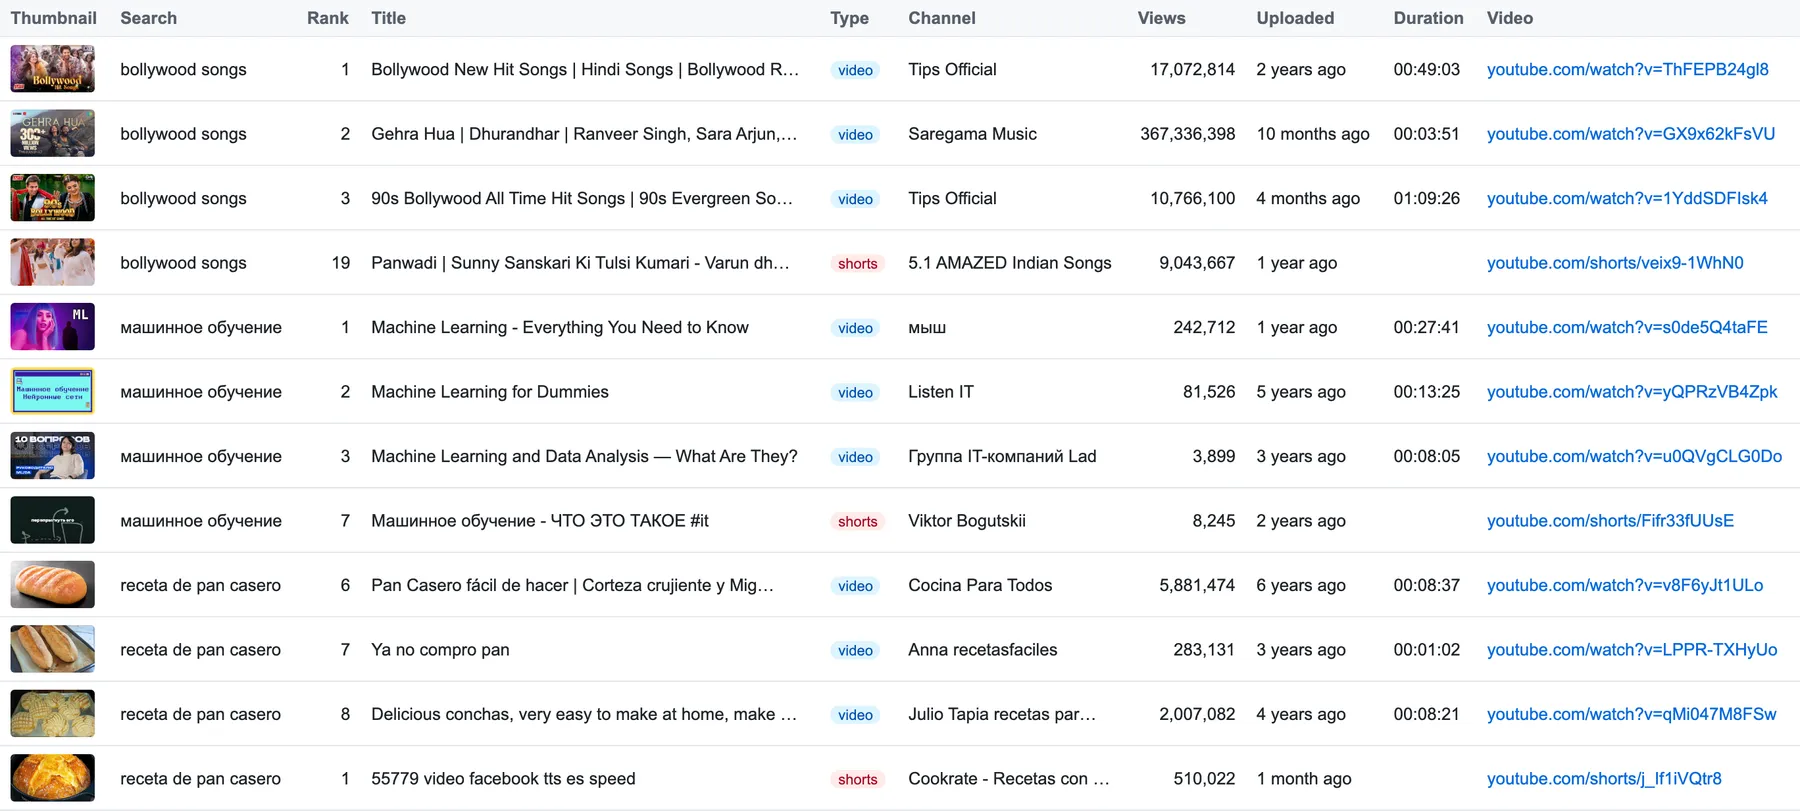The height and width of the screenshot is (811, 1800).
Task: Open Machine Learning for Dummies thumbnail
Action: pyautogui.click(x=52, y=391)
